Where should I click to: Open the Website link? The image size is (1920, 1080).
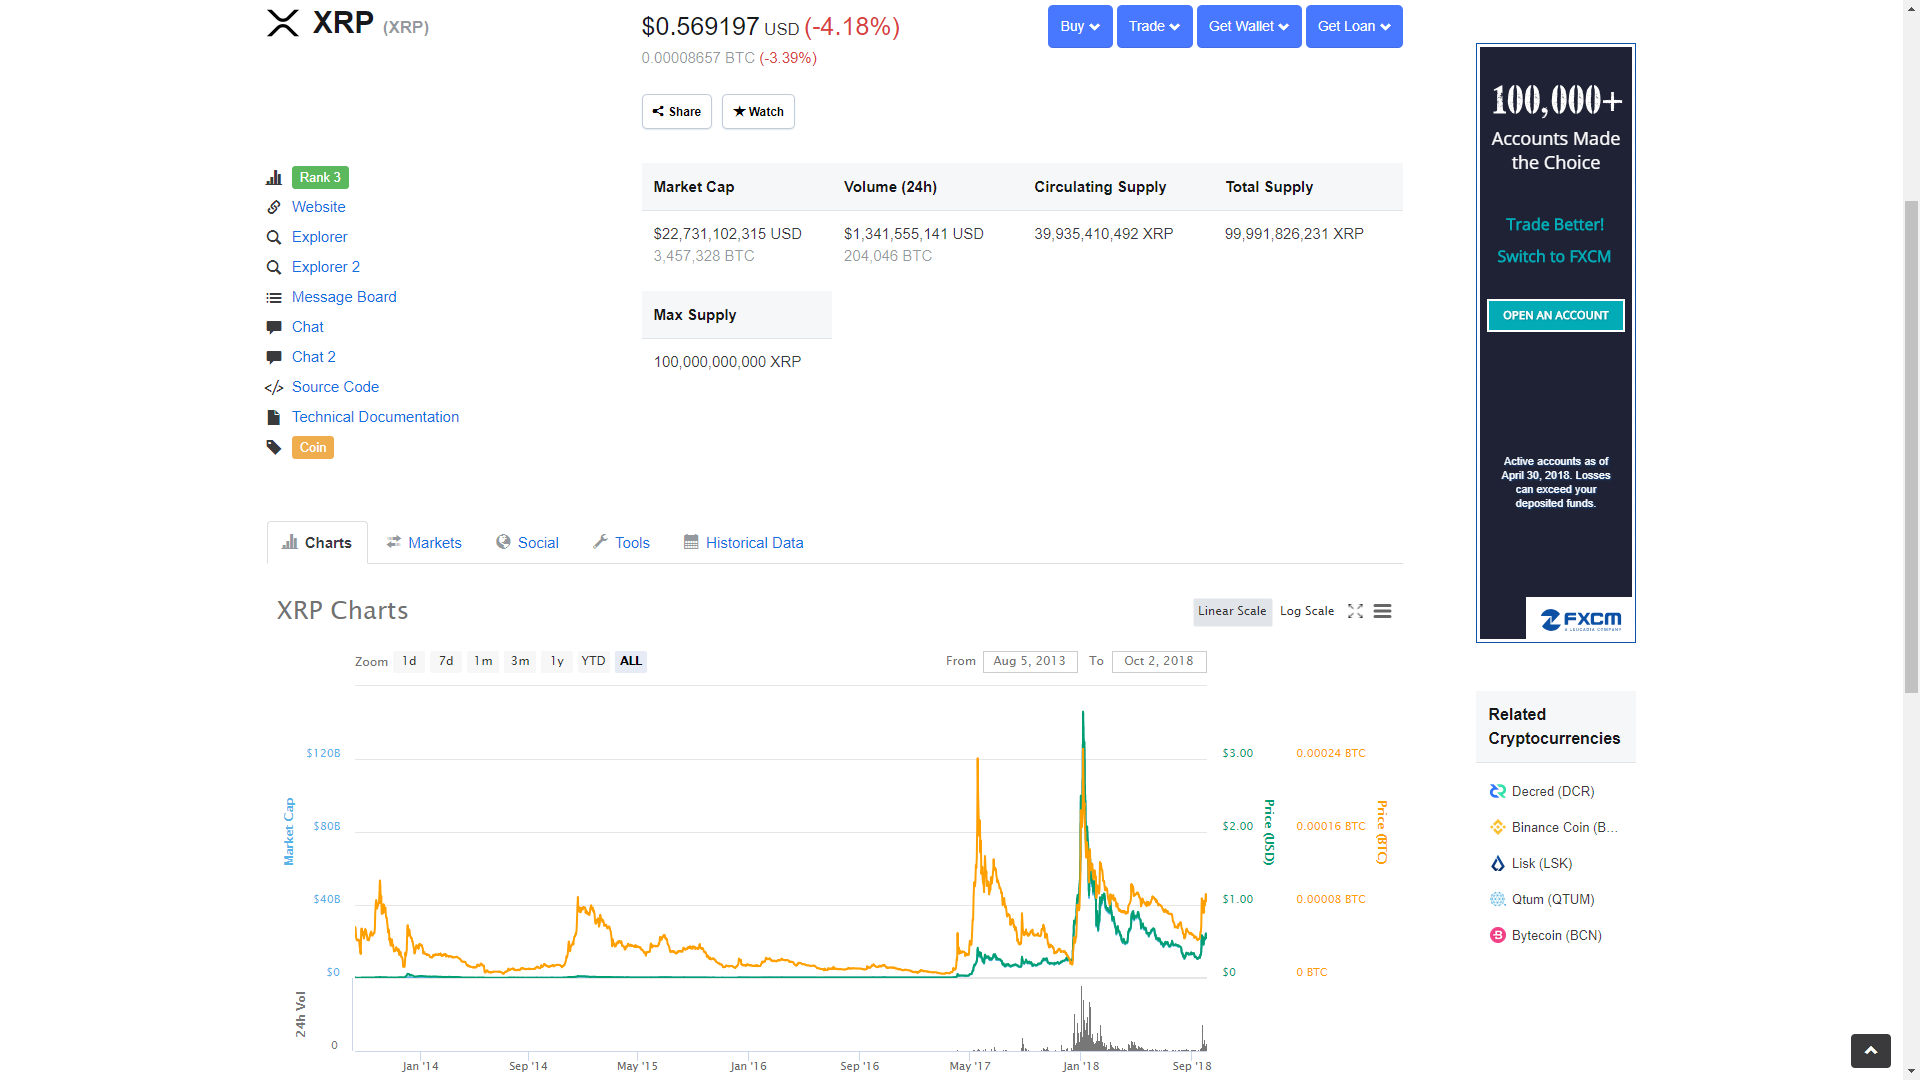click(x=319, y=207)
